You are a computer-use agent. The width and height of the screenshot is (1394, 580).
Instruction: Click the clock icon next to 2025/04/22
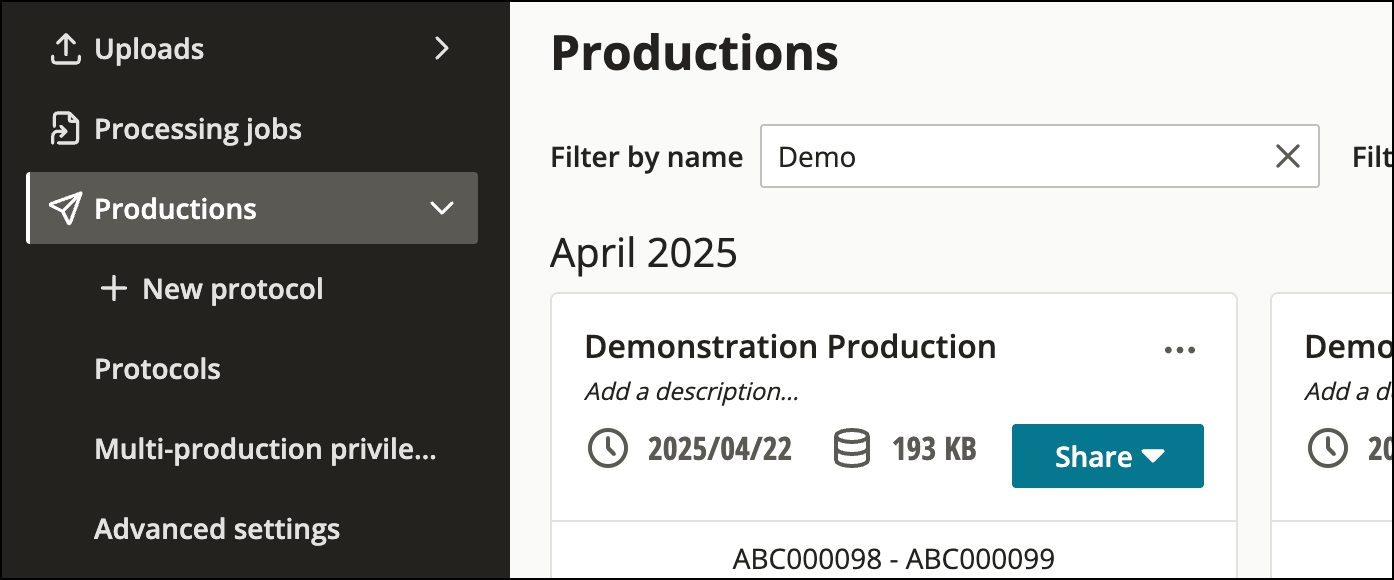pyautogui.click(x=608, y=449)
